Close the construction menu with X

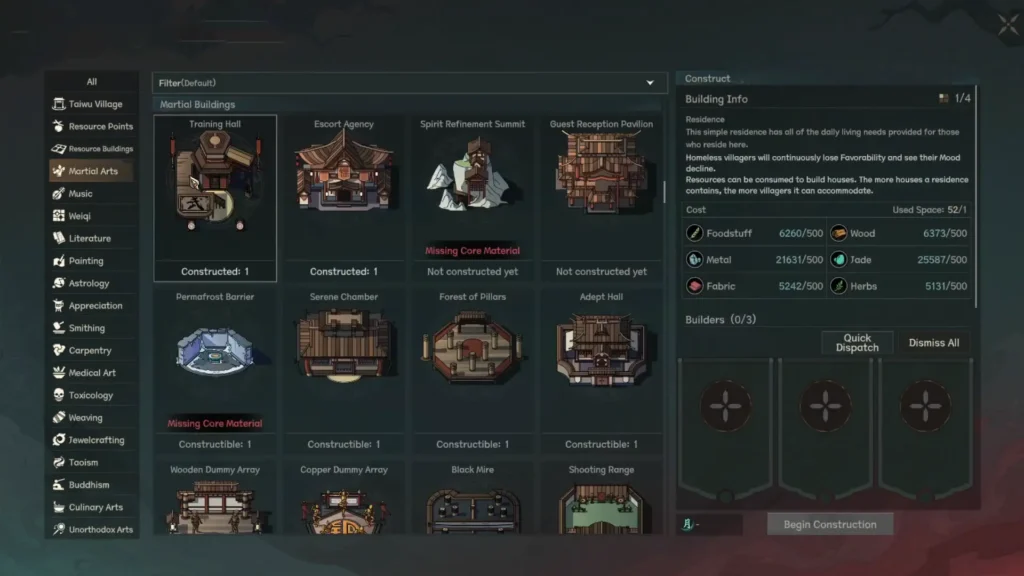pyautogui.click(x=1008, y=25)
